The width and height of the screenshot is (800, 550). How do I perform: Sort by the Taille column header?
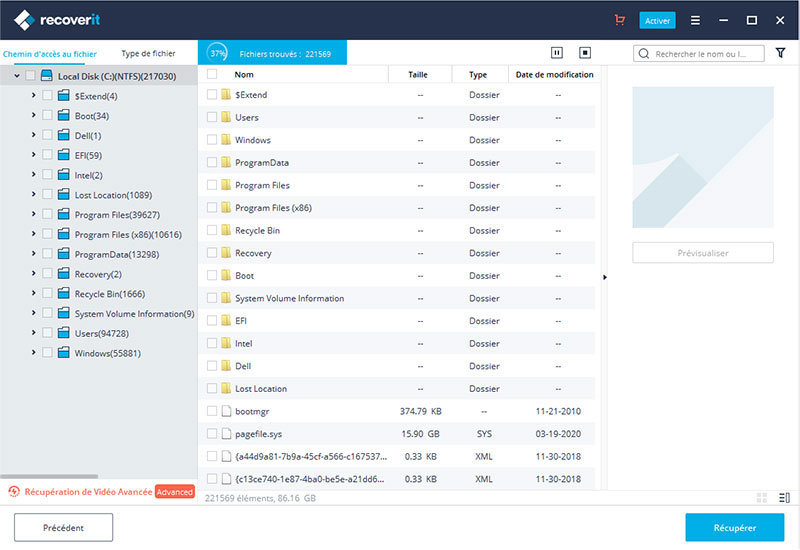(417, 74)
